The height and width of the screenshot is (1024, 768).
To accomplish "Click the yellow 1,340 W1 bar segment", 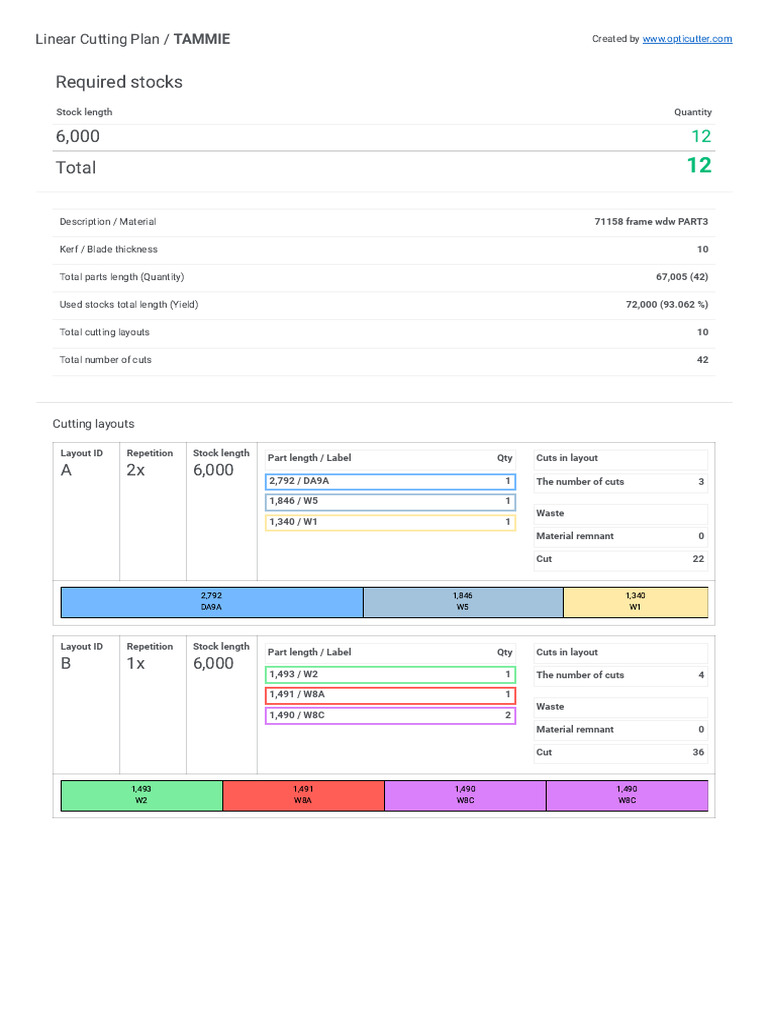I will 635,602.
